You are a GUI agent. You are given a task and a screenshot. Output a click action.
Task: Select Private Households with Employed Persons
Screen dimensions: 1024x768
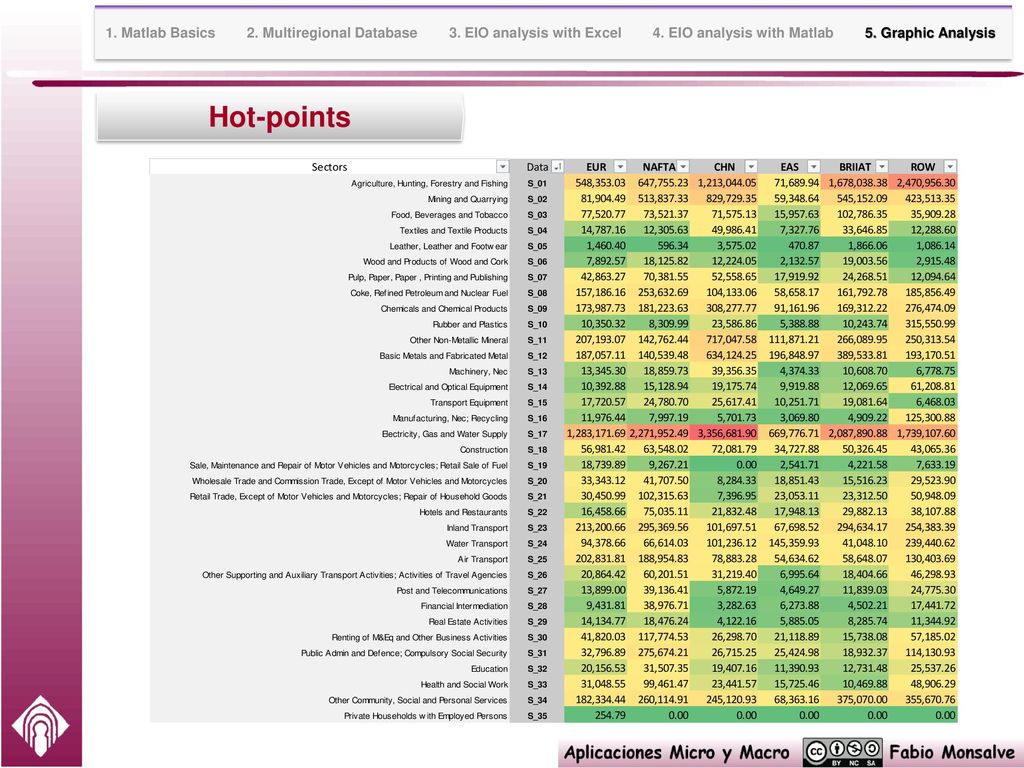tap(425, 716)
